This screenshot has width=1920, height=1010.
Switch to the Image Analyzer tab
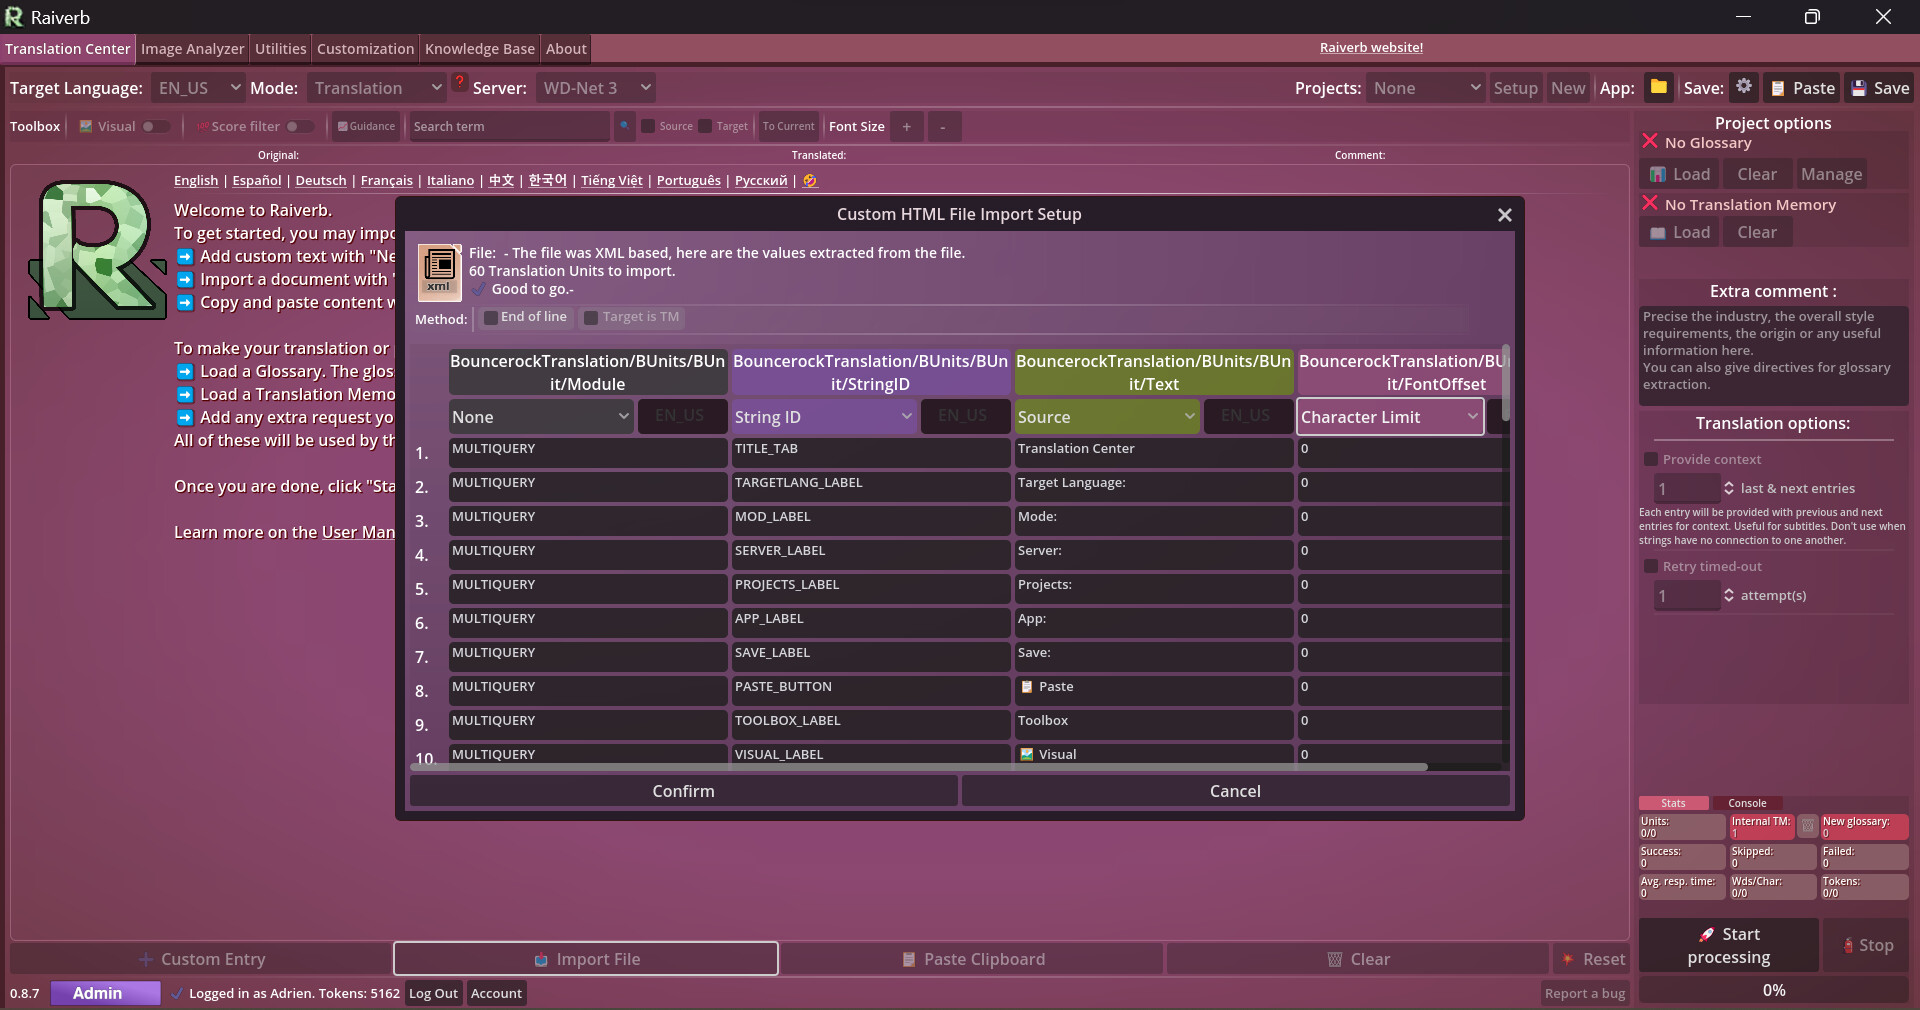[x=192, y=48]
